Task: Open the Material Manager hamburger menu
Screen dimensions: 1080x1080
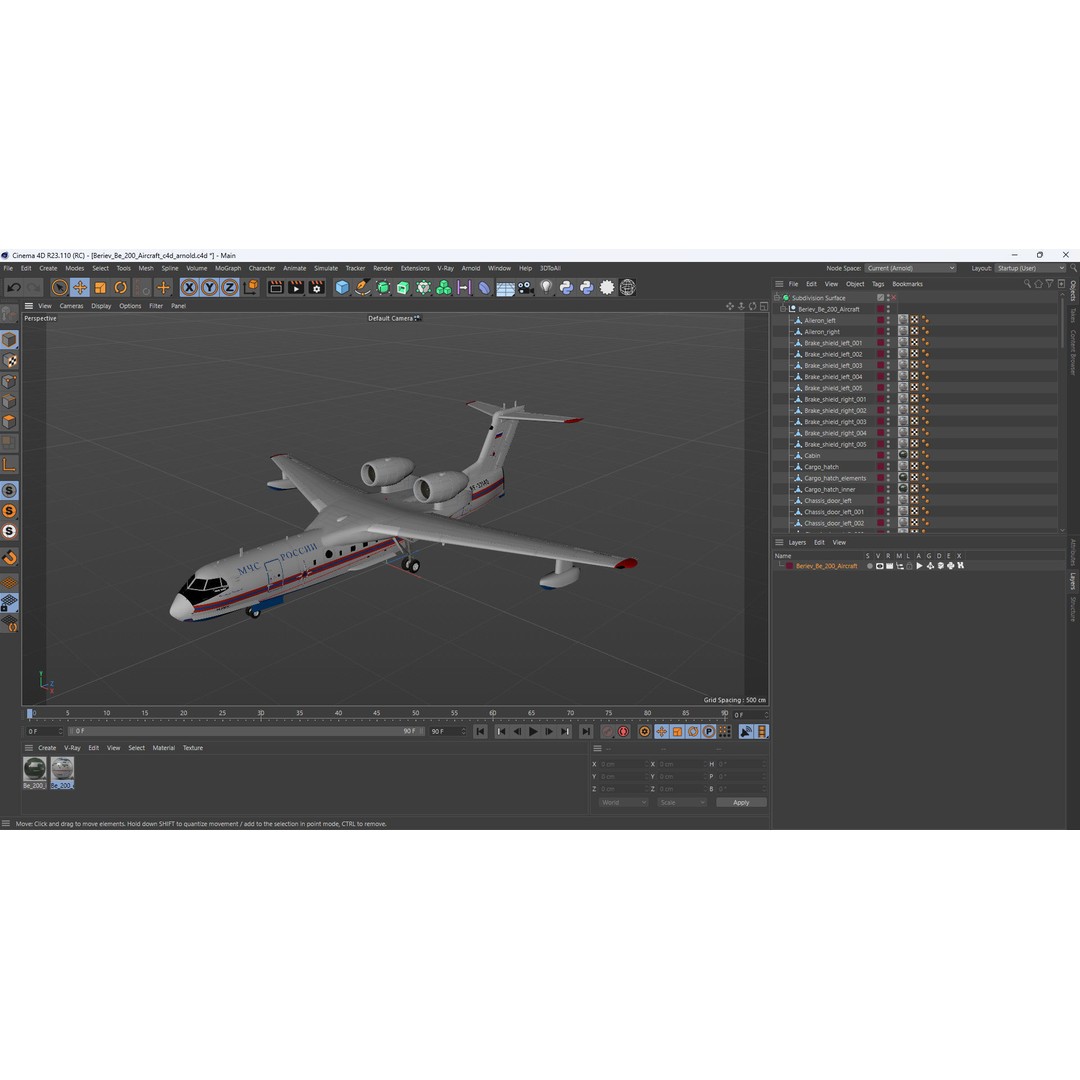Action: (x=28, y=747)
